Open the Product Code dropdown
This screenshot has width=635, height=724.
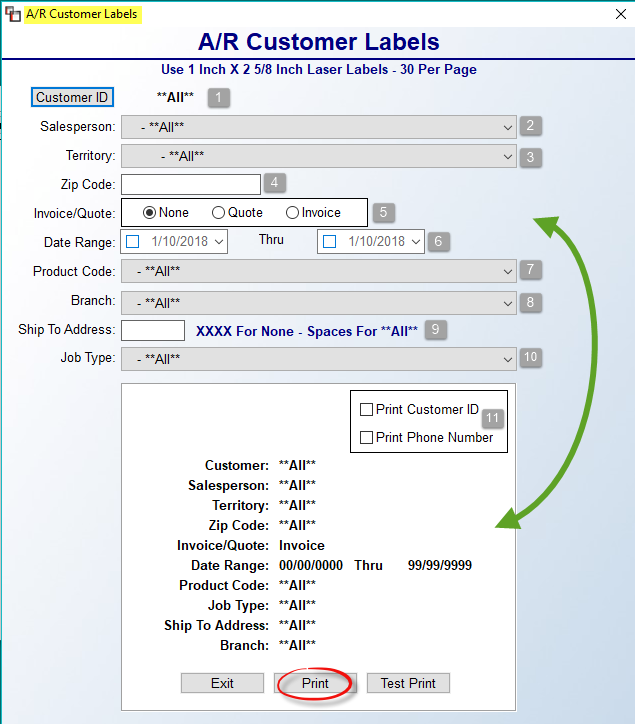(319, 271)
